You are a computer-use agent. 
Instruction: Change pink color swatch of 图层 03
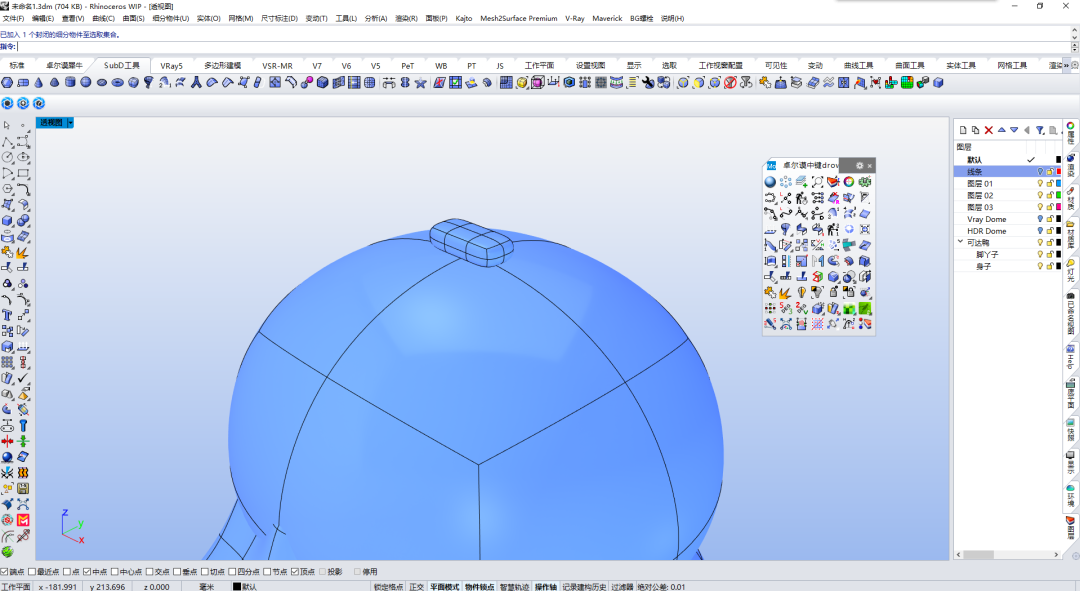tap(1059, 207)
